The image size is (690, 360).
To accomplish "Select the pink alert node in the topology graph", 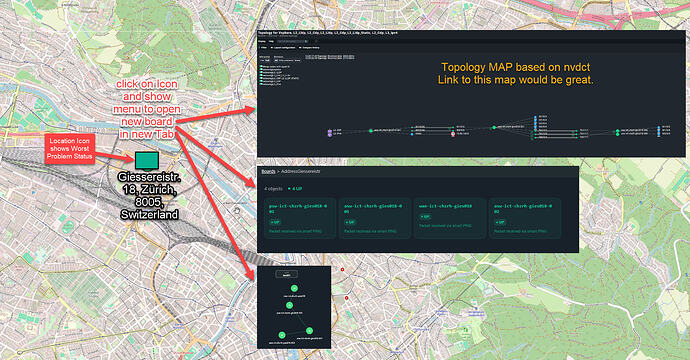I will (453, 134).
